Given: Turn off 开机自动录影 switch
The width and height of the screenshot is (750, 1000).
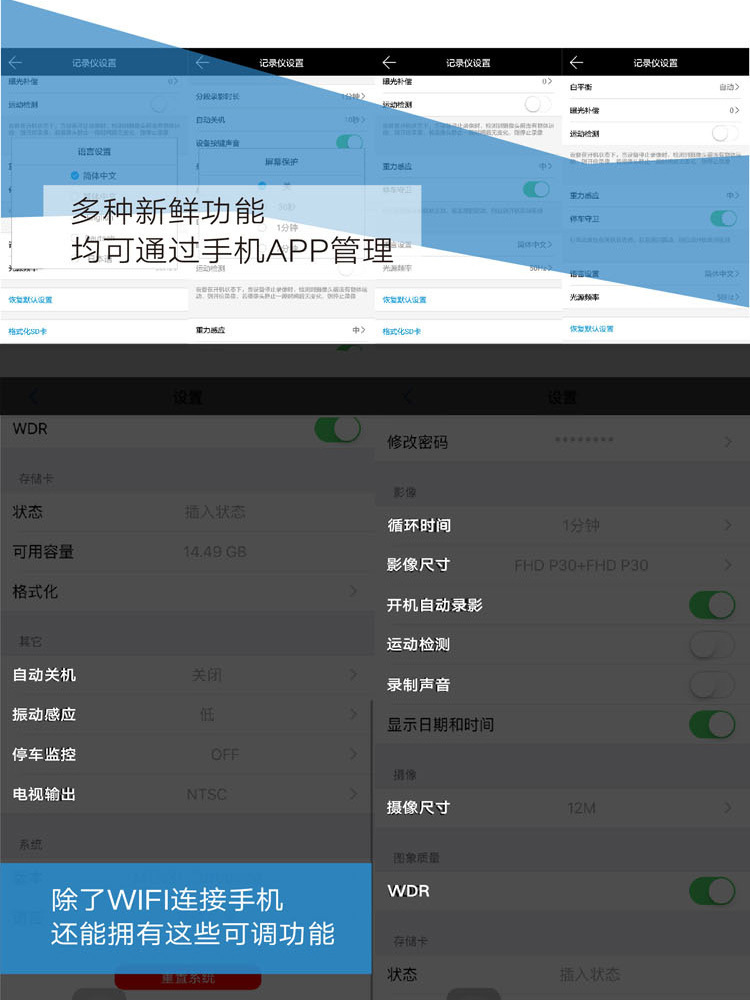Looking at the screenshot, I should tap(712, 605).
